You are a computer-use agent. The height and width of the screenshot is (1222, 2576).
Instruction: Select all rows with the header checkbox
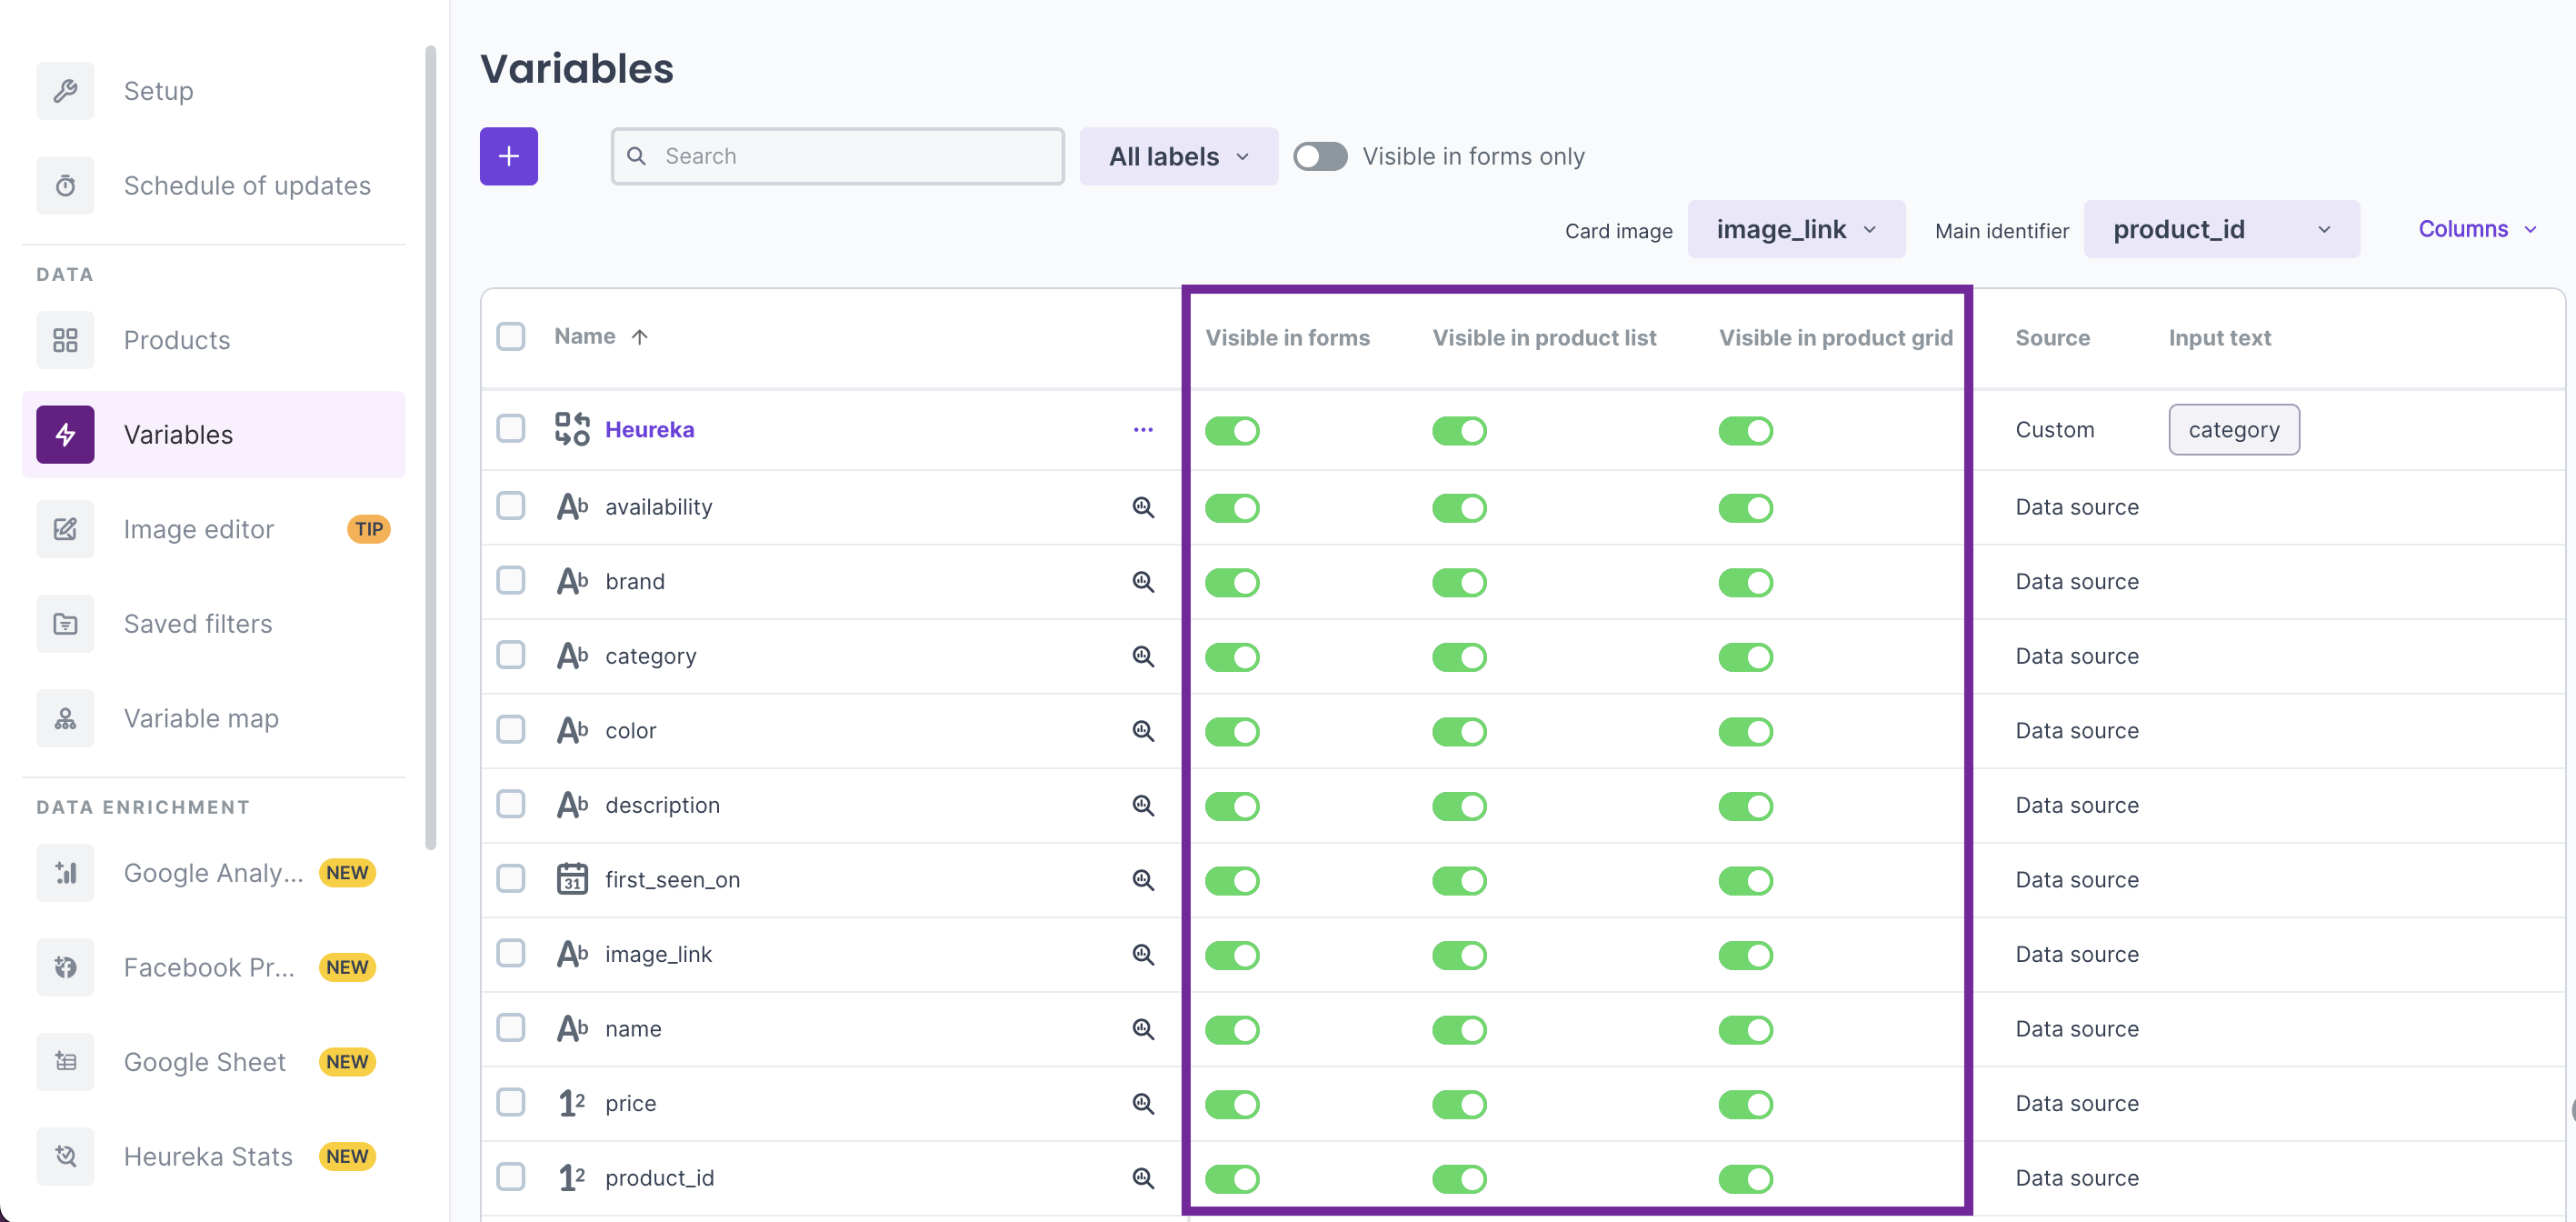pyautogui.click(x=511, y=336)
